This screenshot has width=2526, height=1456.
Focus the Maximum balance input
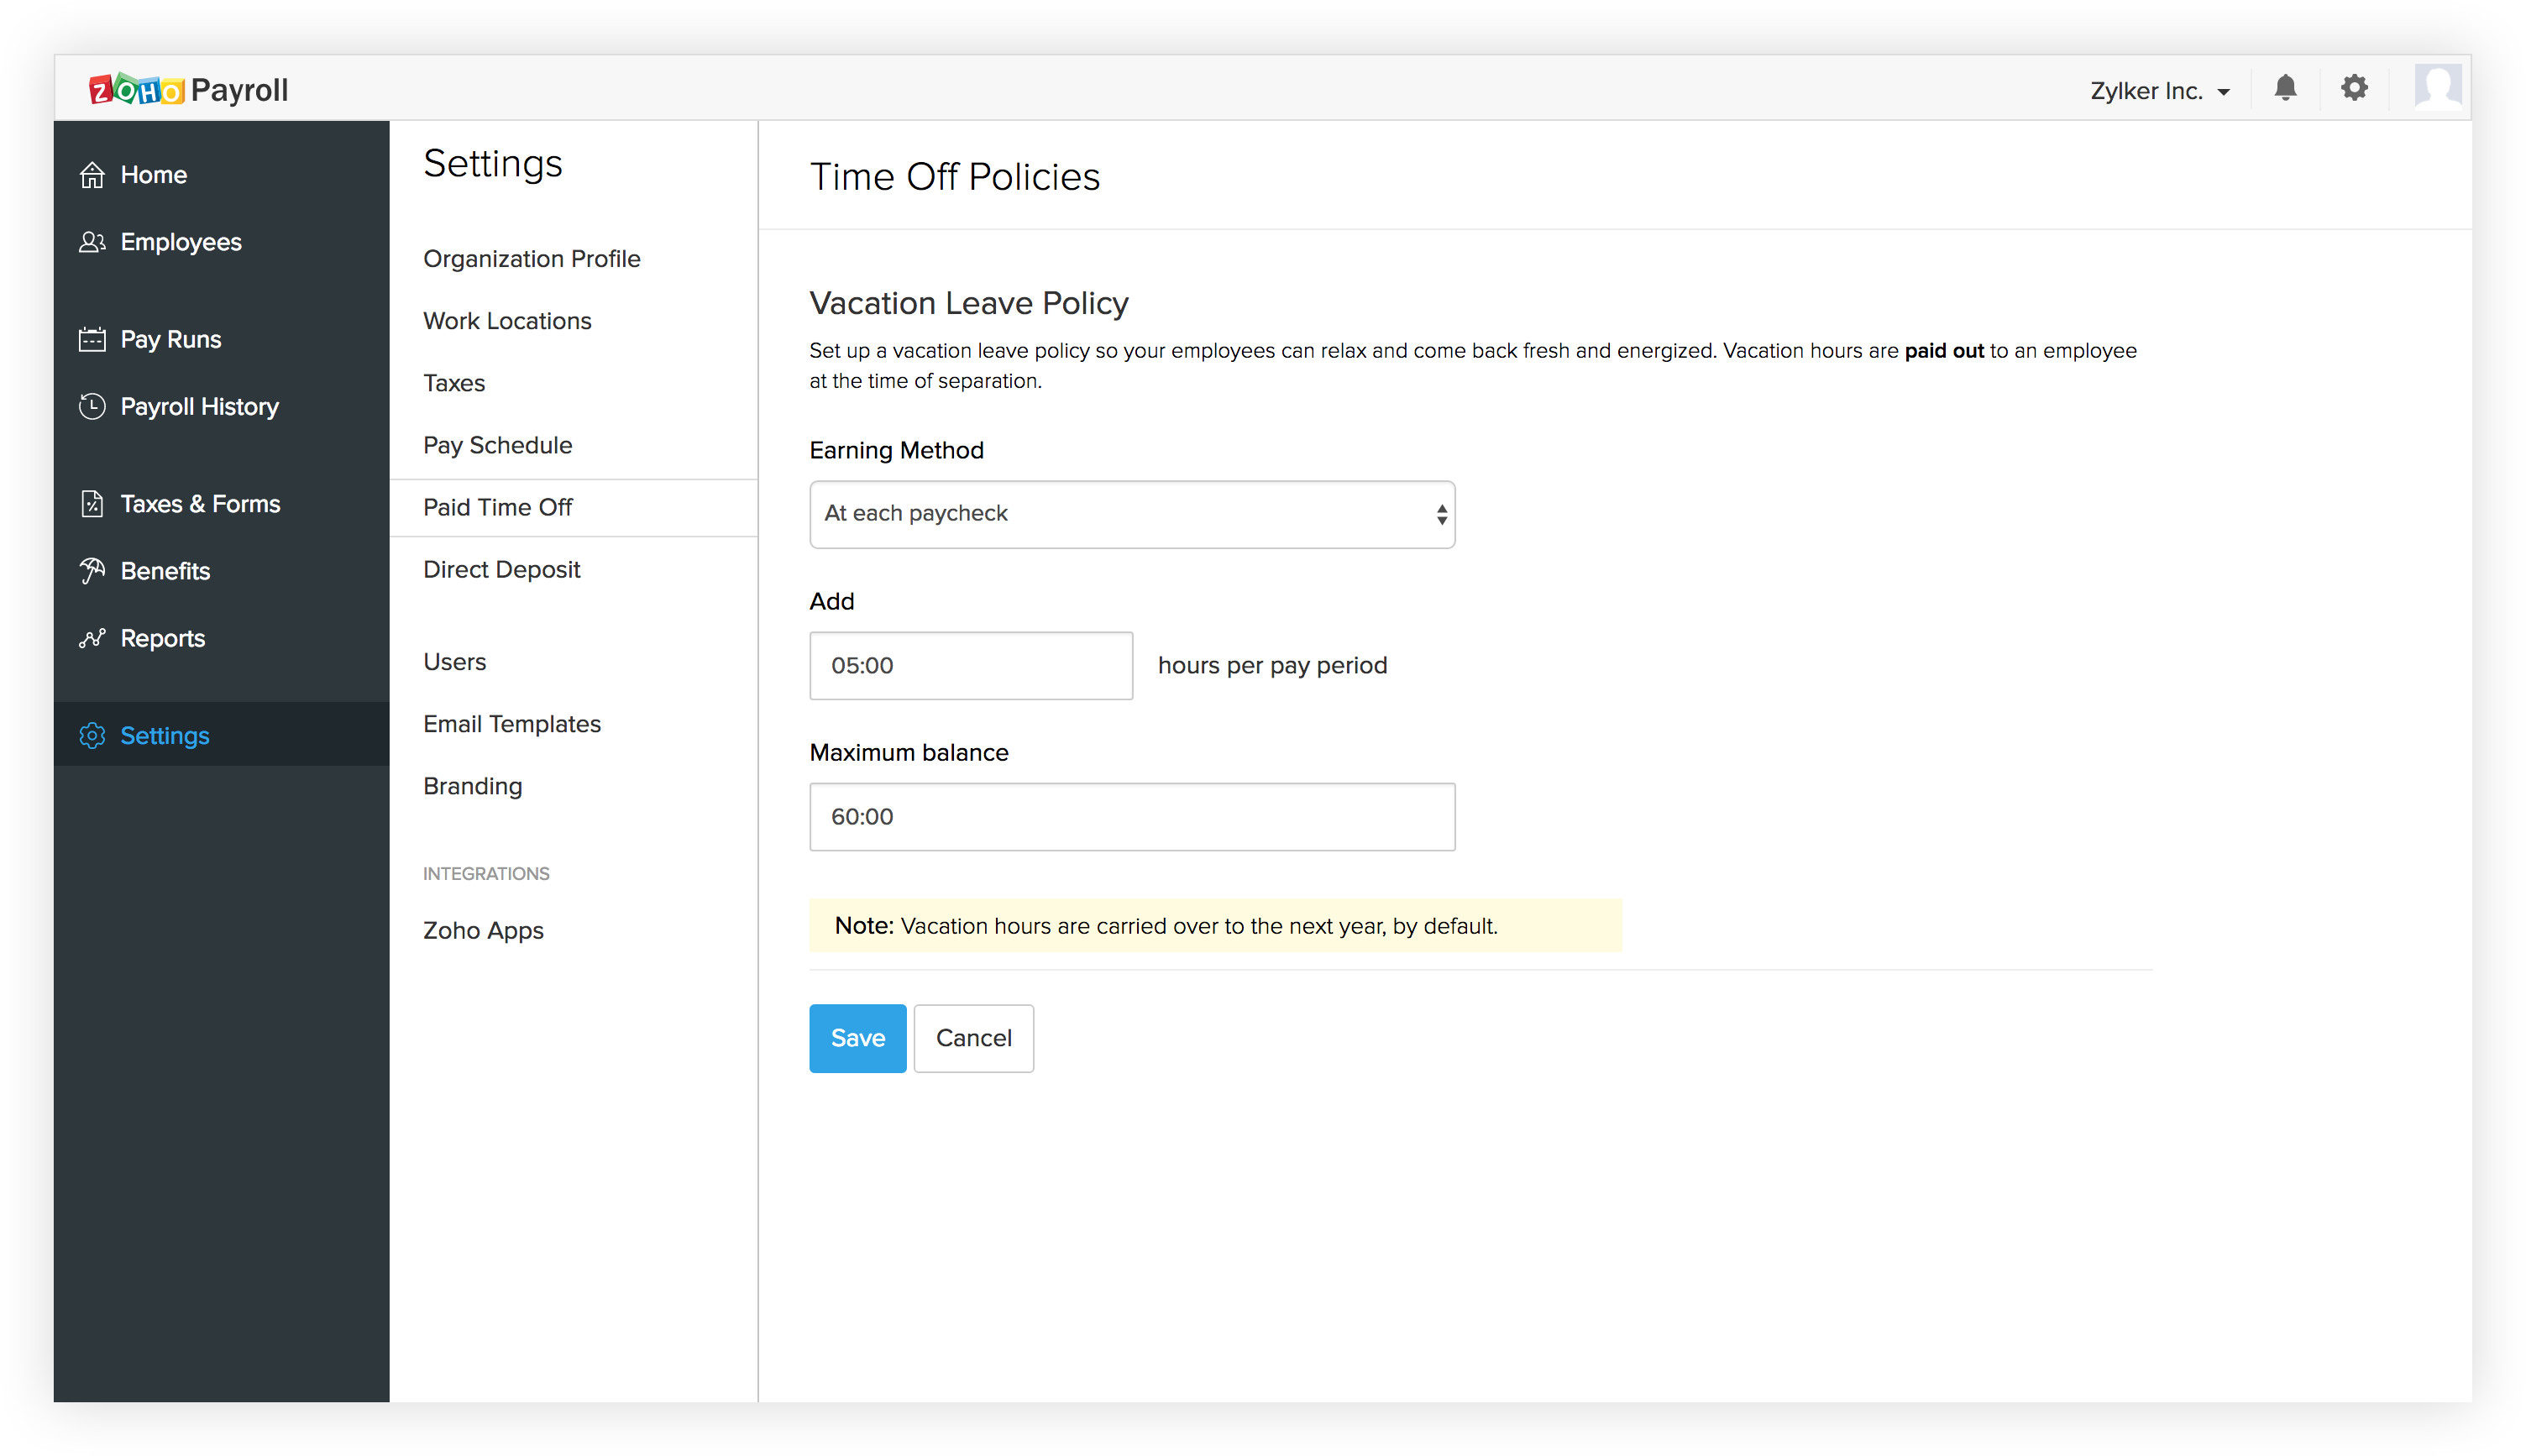[x=1131, y=816]
